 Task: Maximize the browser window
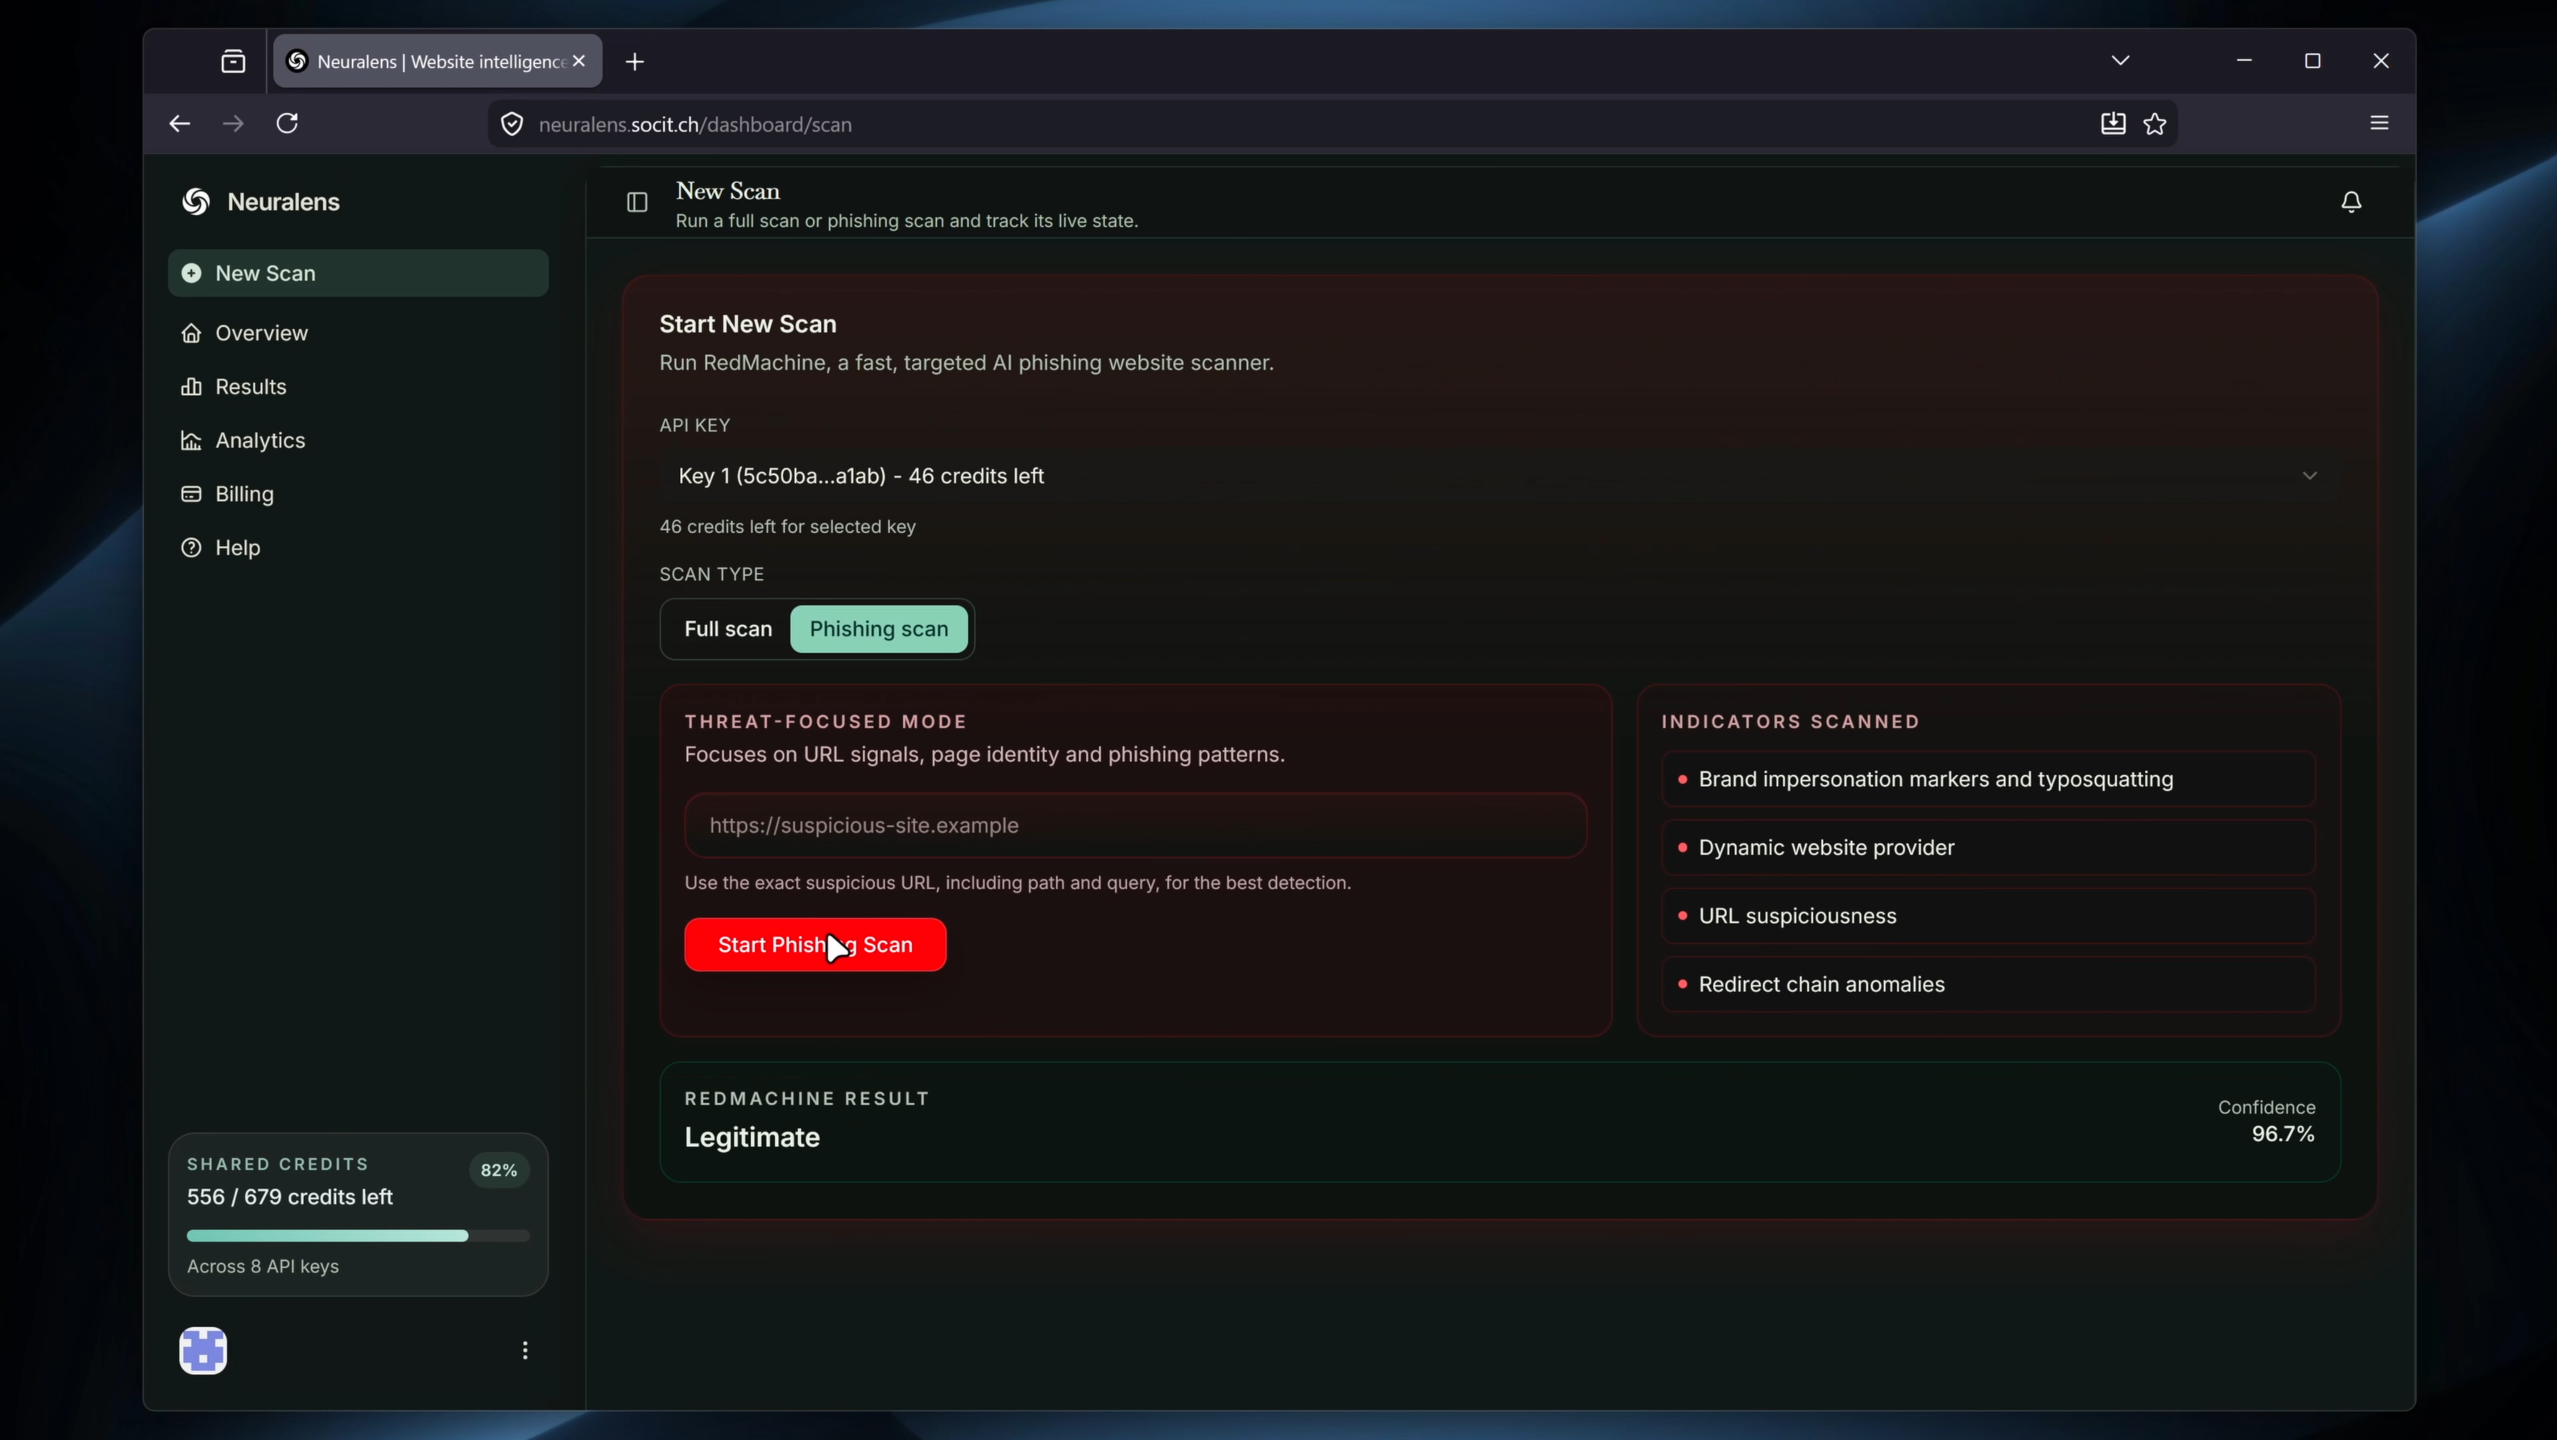click(x=2312, y=61)
